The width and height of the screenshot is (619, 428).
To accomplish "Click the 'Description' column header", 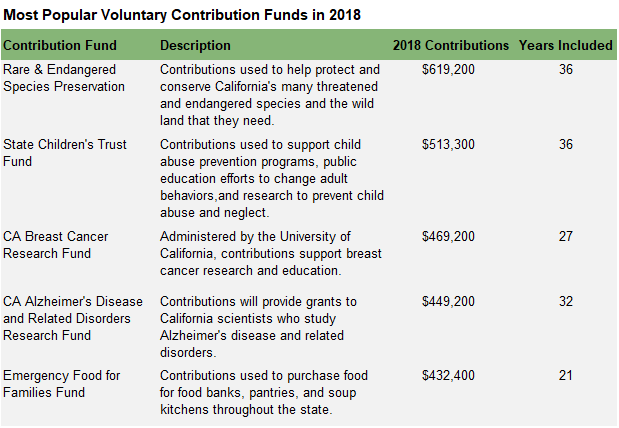I will point(195,46).
